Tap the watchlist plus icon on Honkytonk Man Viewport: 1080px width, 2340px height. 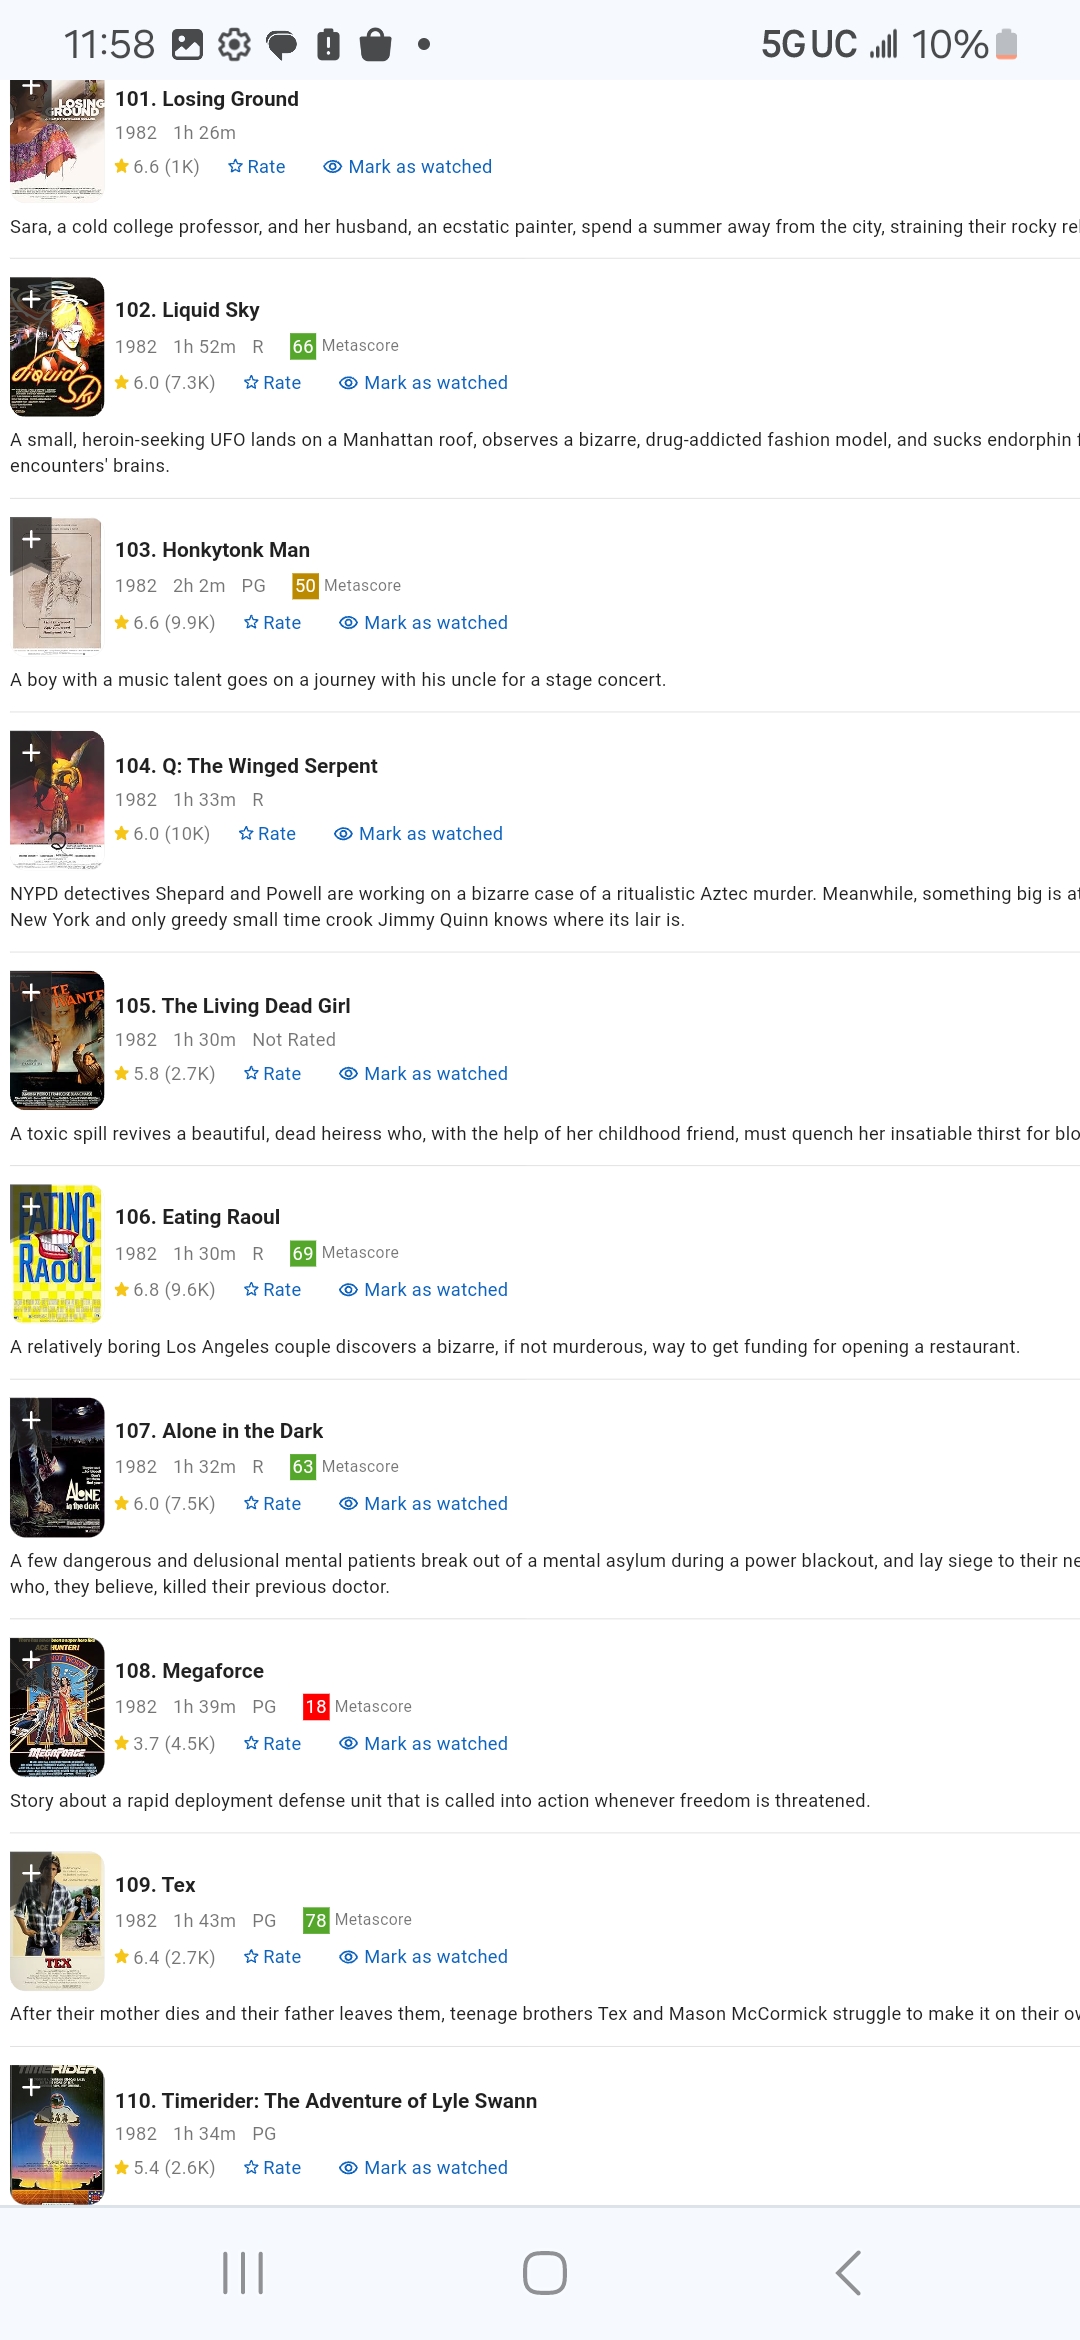(31, 540)
